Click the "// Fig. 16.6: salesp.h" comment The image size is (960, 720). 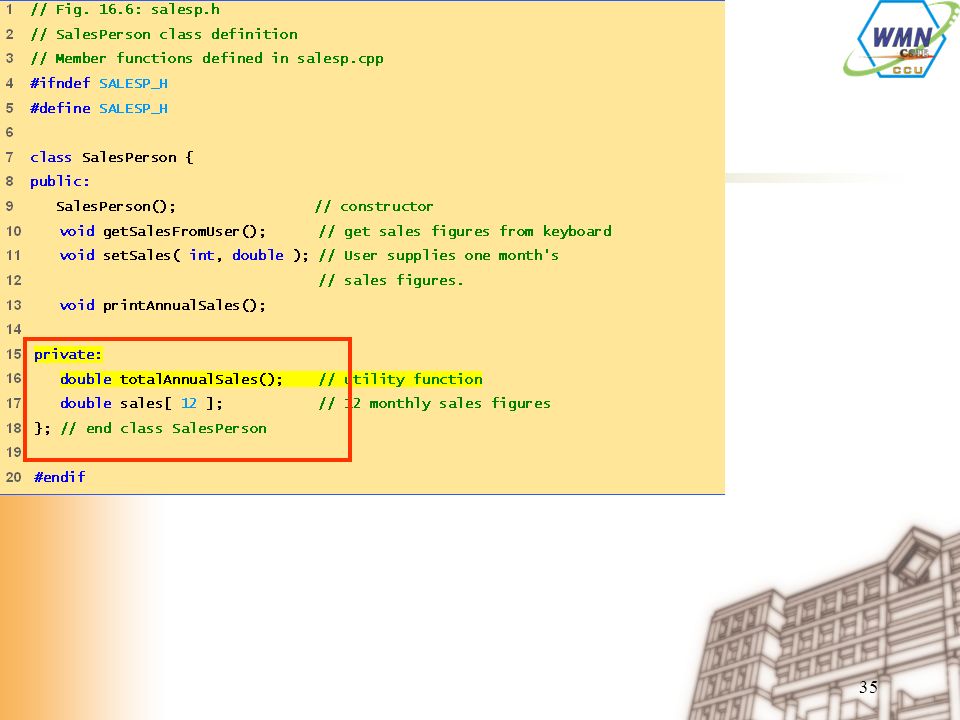pos(125,10)
